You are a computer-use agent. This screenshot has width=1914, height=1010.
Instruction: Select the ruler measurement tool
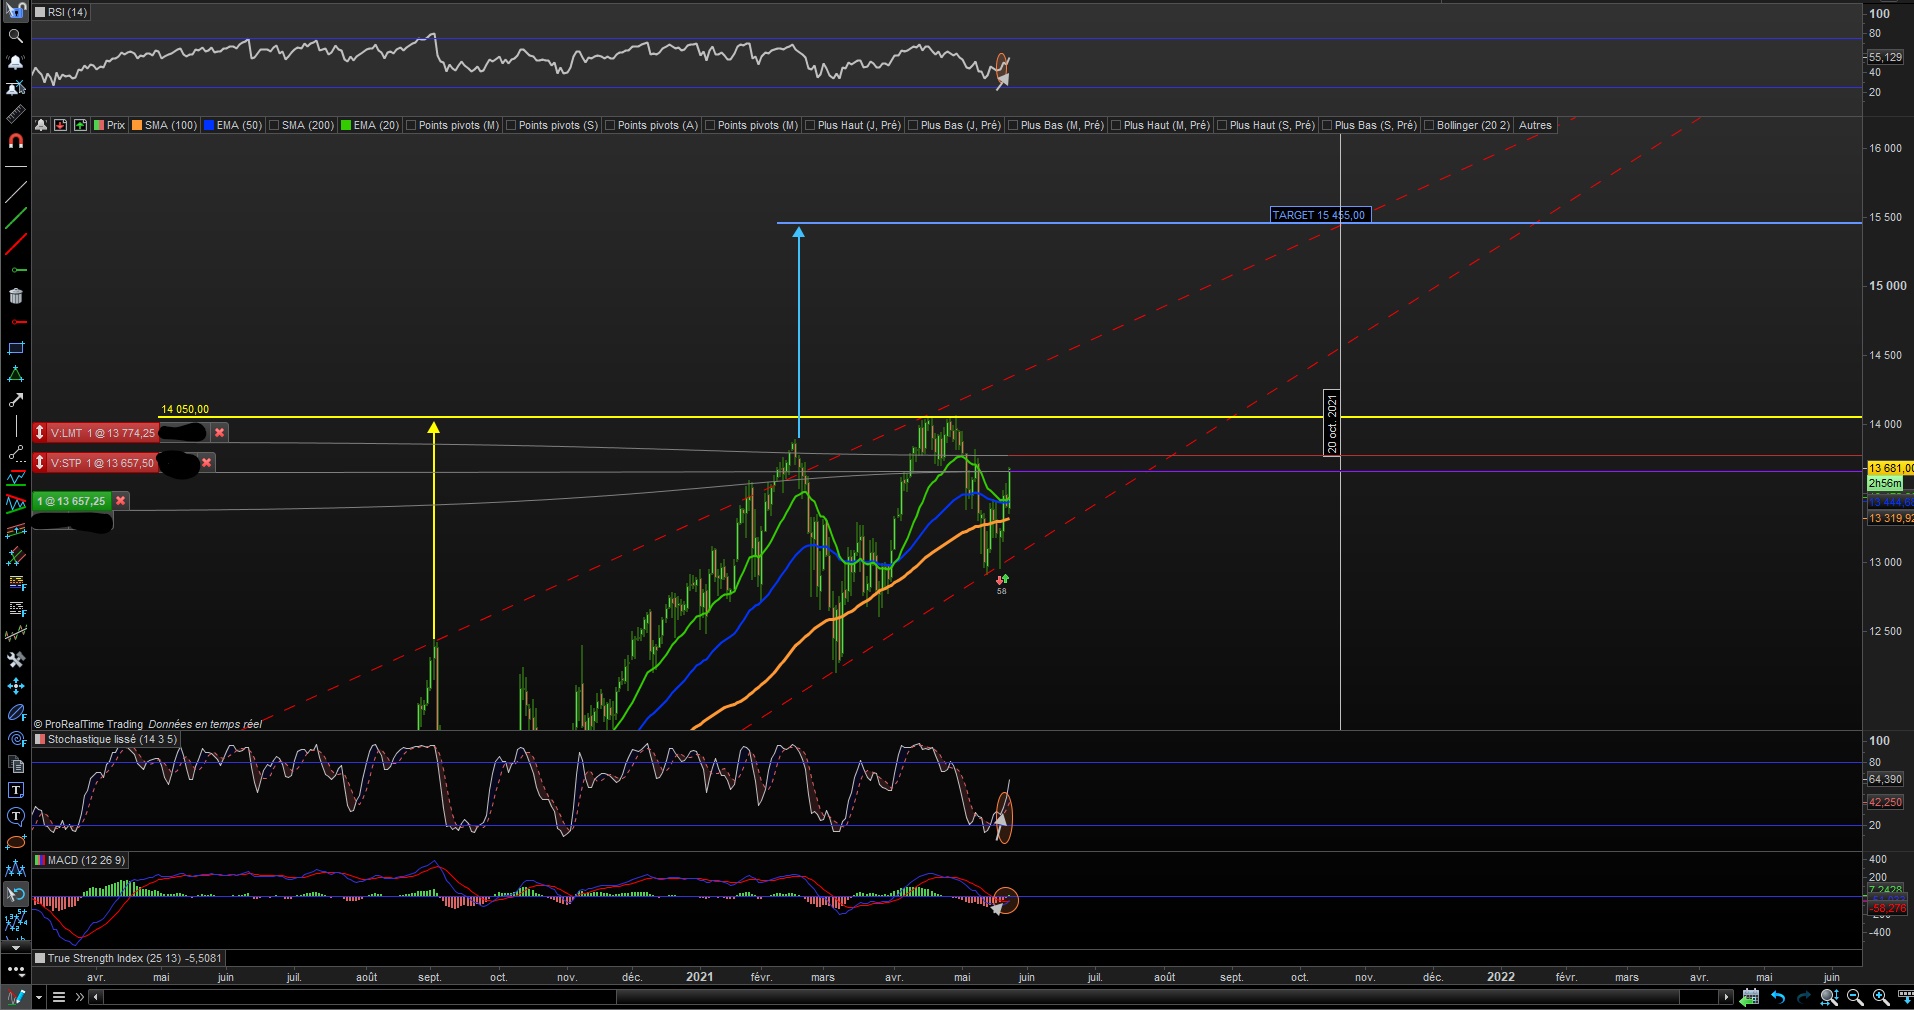[x=15, y=114]
